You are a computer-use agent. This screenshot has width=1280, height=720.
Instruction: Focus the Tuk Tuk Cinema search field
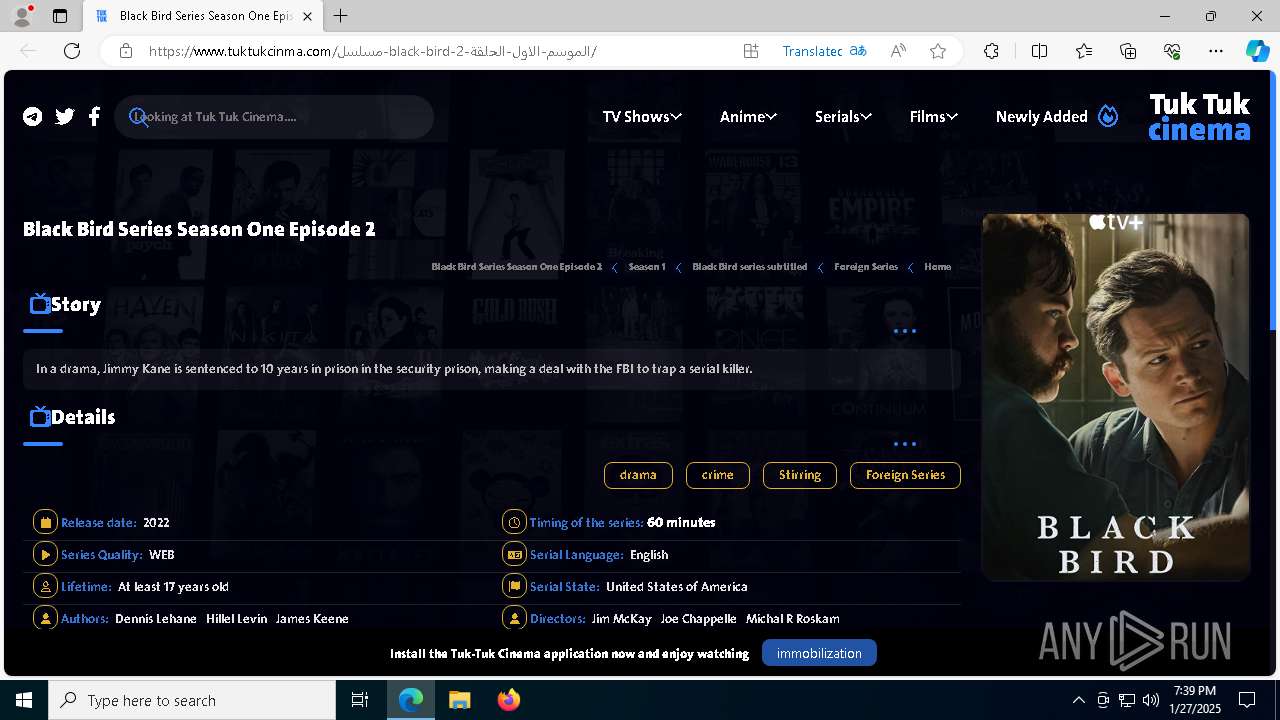[274, 117]
